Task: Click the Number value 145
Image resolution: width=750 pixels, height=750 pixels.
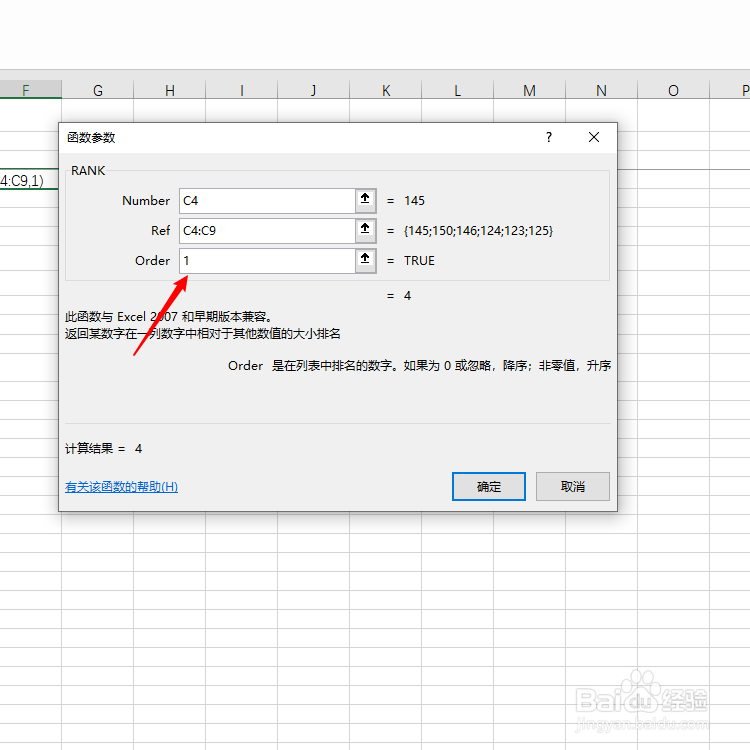Action: [414, 200]
